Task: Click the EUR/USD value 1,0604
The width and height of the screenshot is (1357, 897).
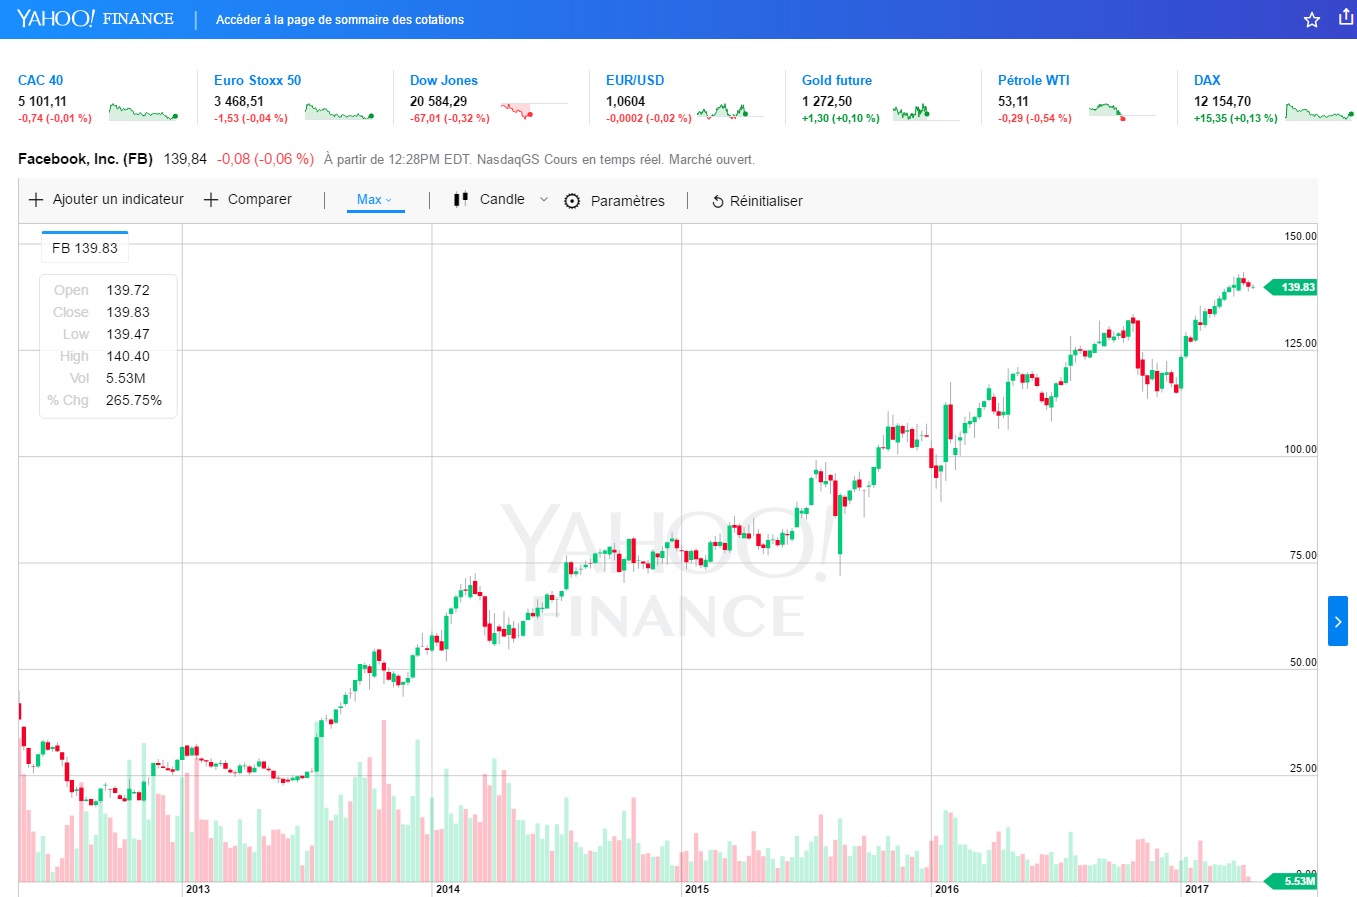Action: (625, 101)
